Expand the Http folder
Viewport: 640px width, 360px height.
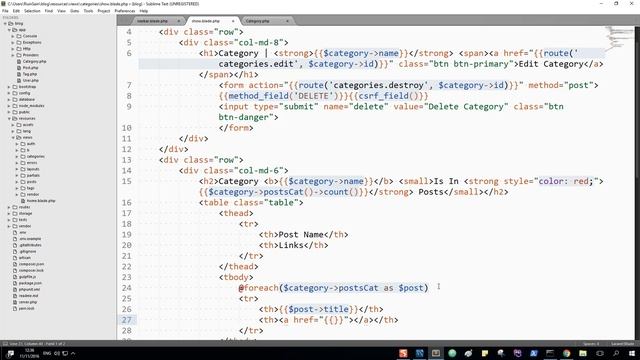(13, 49)
